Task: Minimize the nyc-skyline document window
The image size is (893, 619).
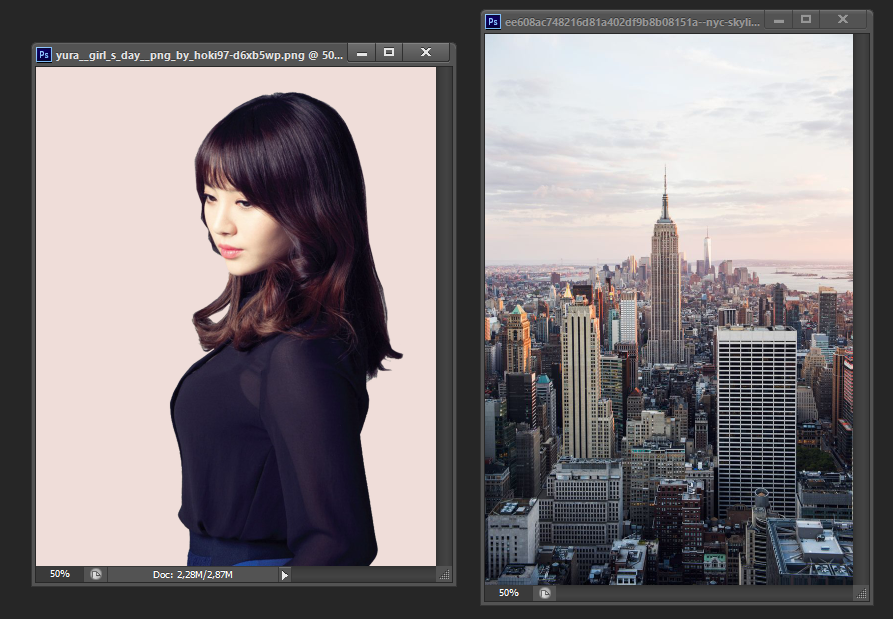Action: [779, 20]
